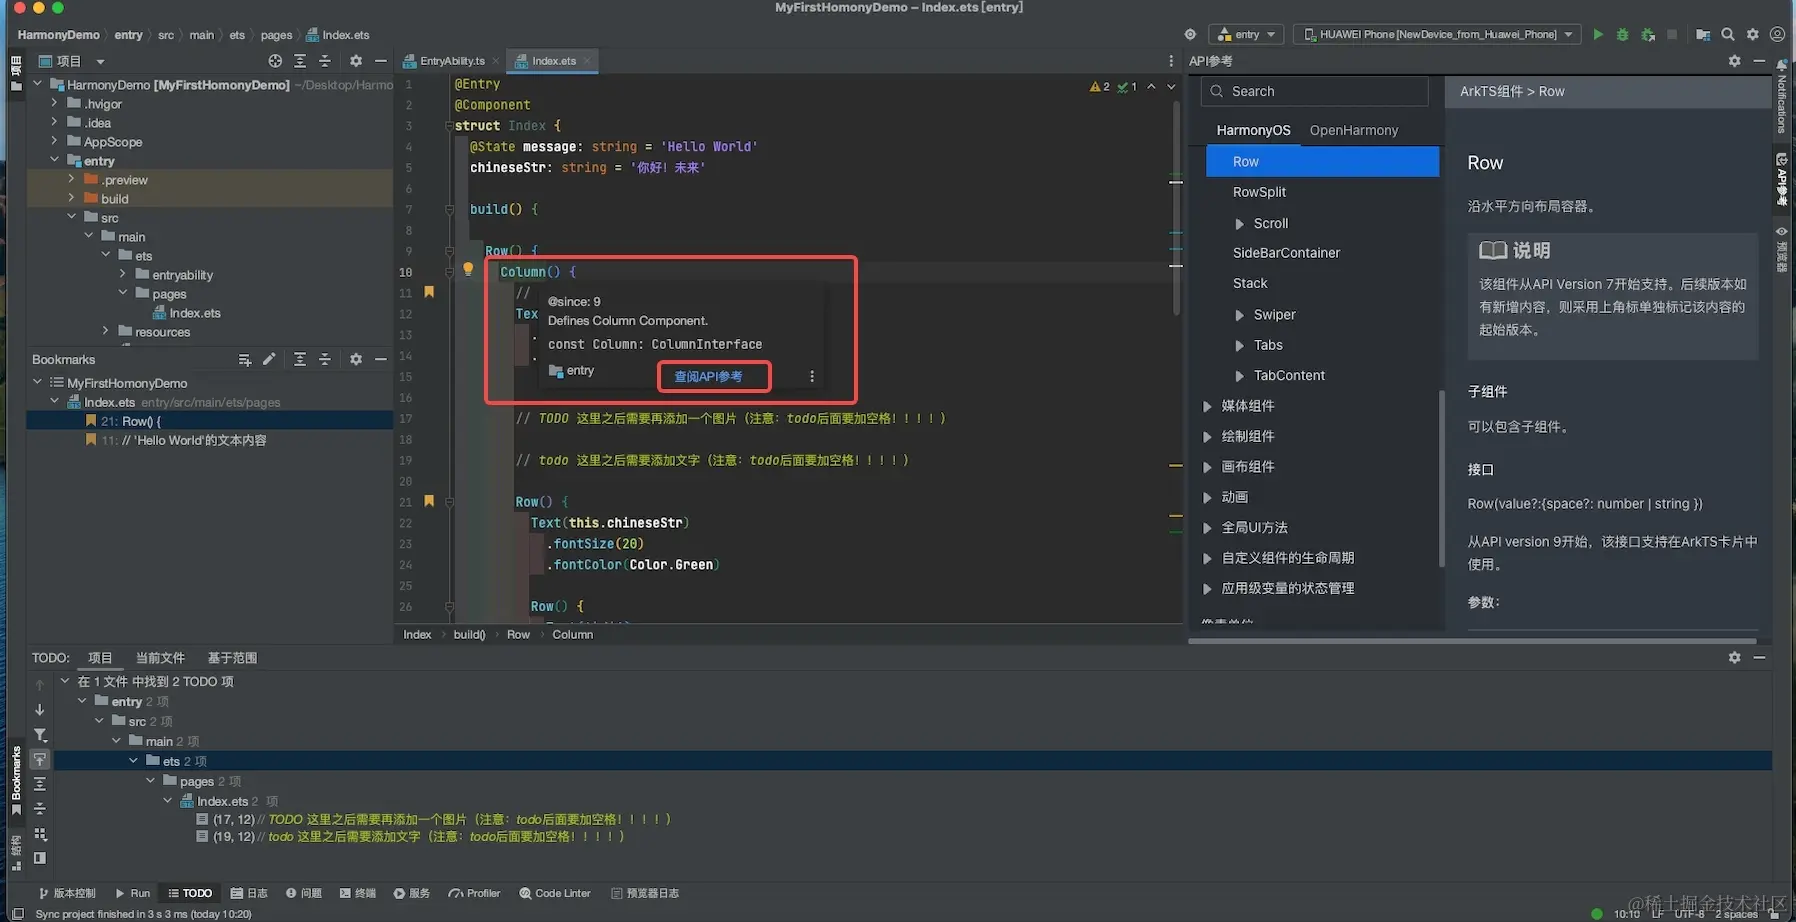Click the line 21 bookmark marker in the editor gutter
This screenshot has height=922, width=1796.
(x=429, y=501)
